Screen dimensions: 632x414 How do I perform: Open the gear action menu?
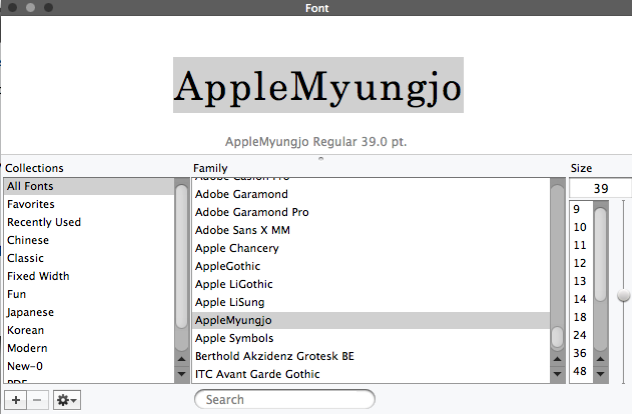[67, 400]
